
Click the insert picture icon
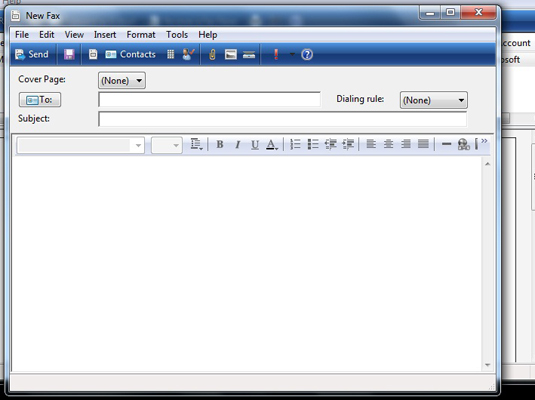(x=231, y=55)
